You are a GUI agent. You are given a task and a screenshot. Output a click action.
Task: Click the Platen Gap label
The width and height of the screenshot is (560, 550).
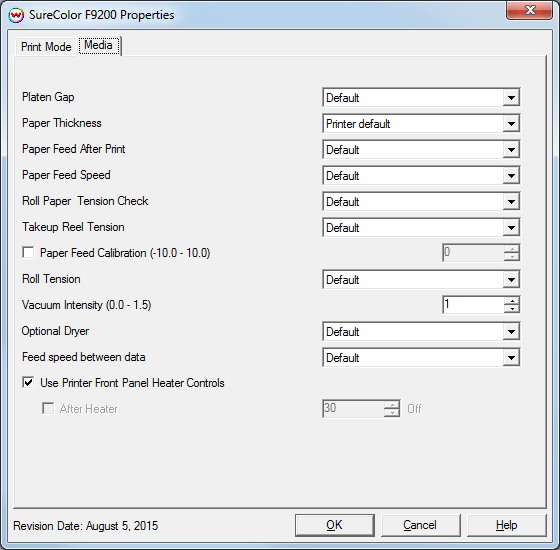pos(48,97)
